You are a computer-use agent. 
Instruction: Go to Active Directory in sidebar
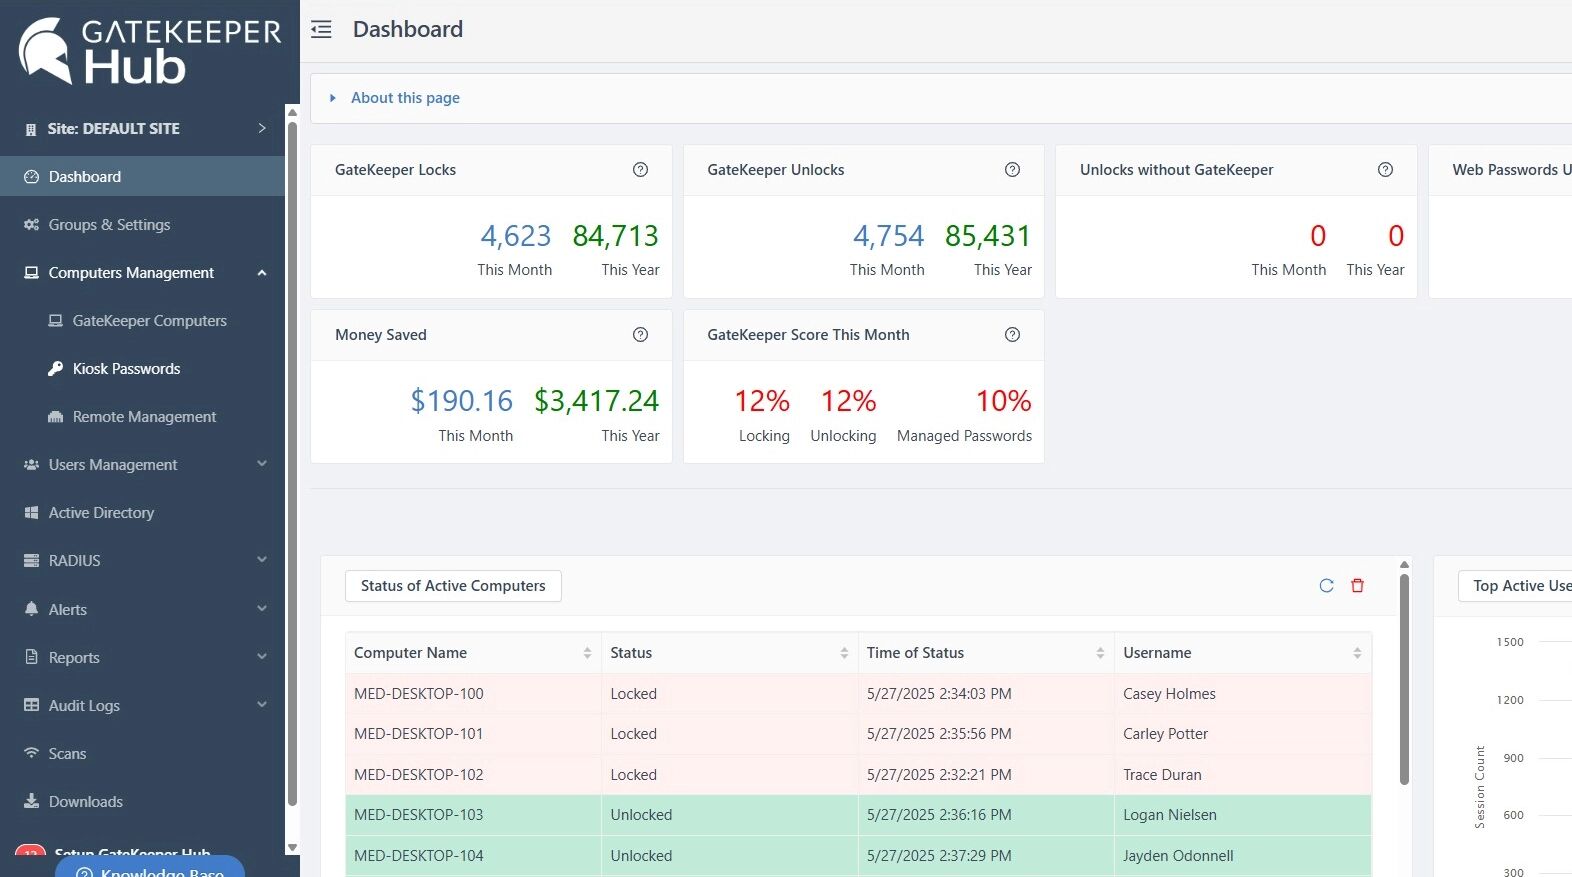pyautogui.click(x=101, y=513)
